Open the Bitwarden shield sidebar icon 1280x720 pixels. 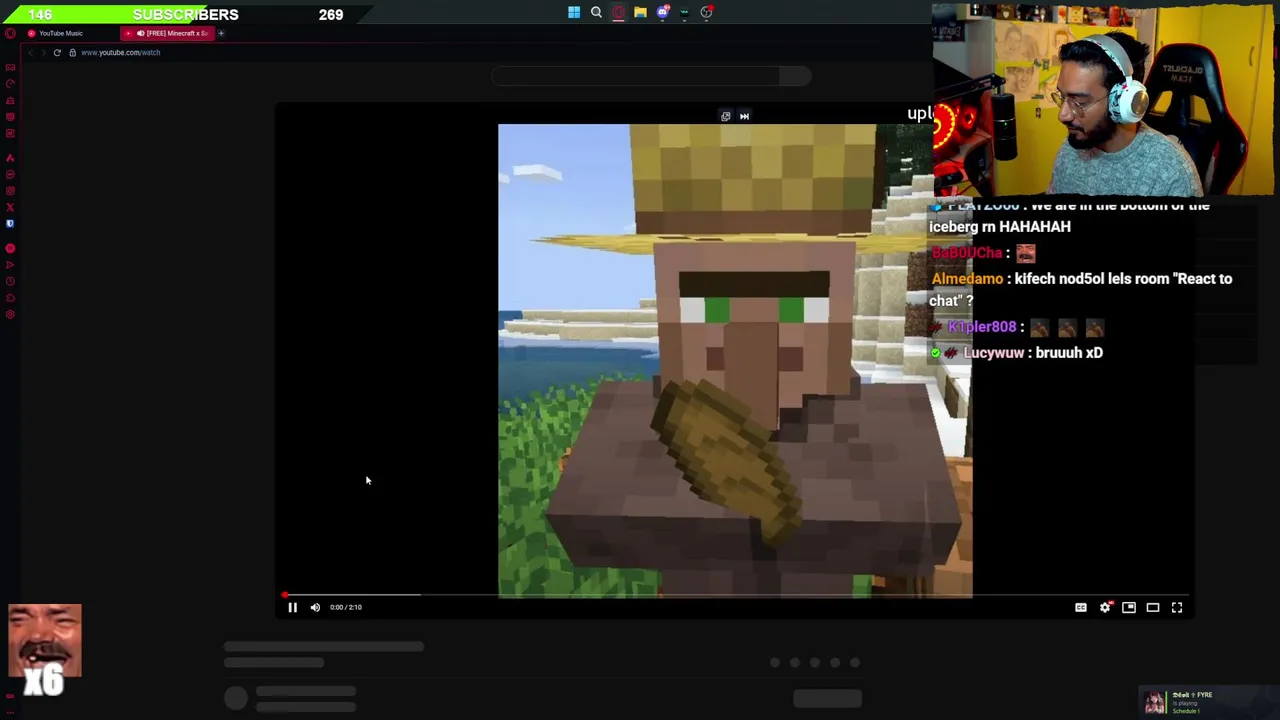(10, 224)
